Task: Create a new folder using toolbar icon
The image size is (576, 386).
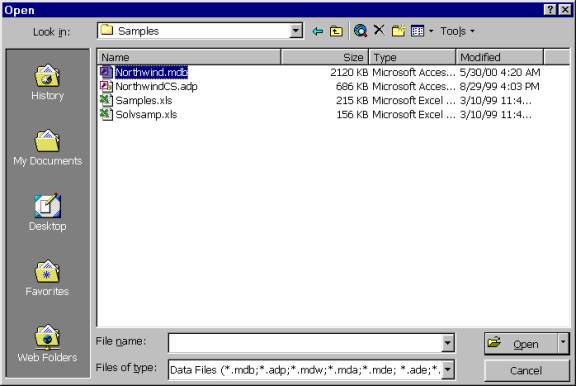Action: (x=398, y=31)
